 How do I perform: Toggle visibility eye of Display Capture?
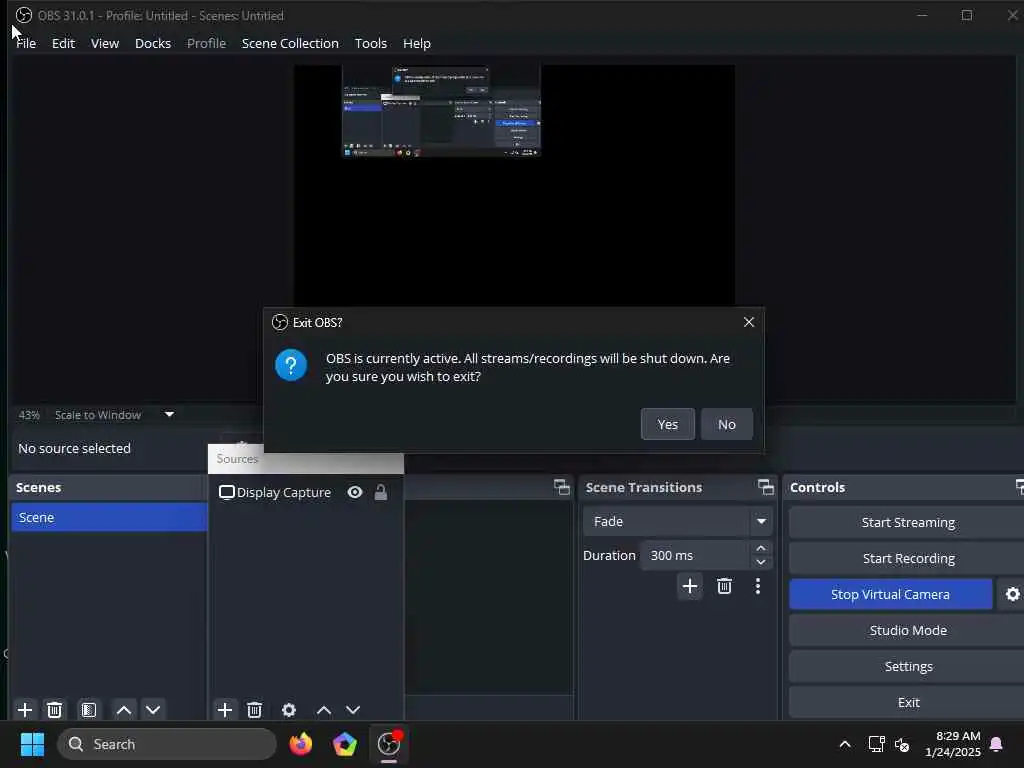(355, 492)
